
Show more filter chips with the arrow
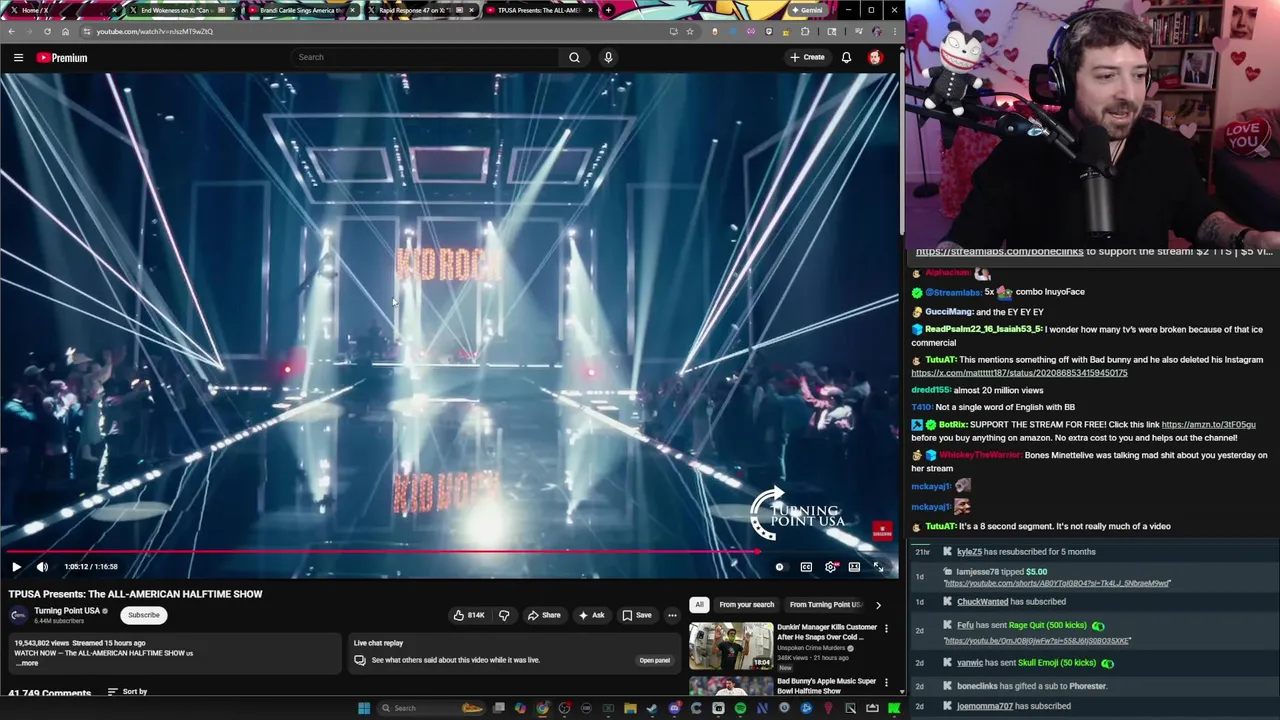878,604
